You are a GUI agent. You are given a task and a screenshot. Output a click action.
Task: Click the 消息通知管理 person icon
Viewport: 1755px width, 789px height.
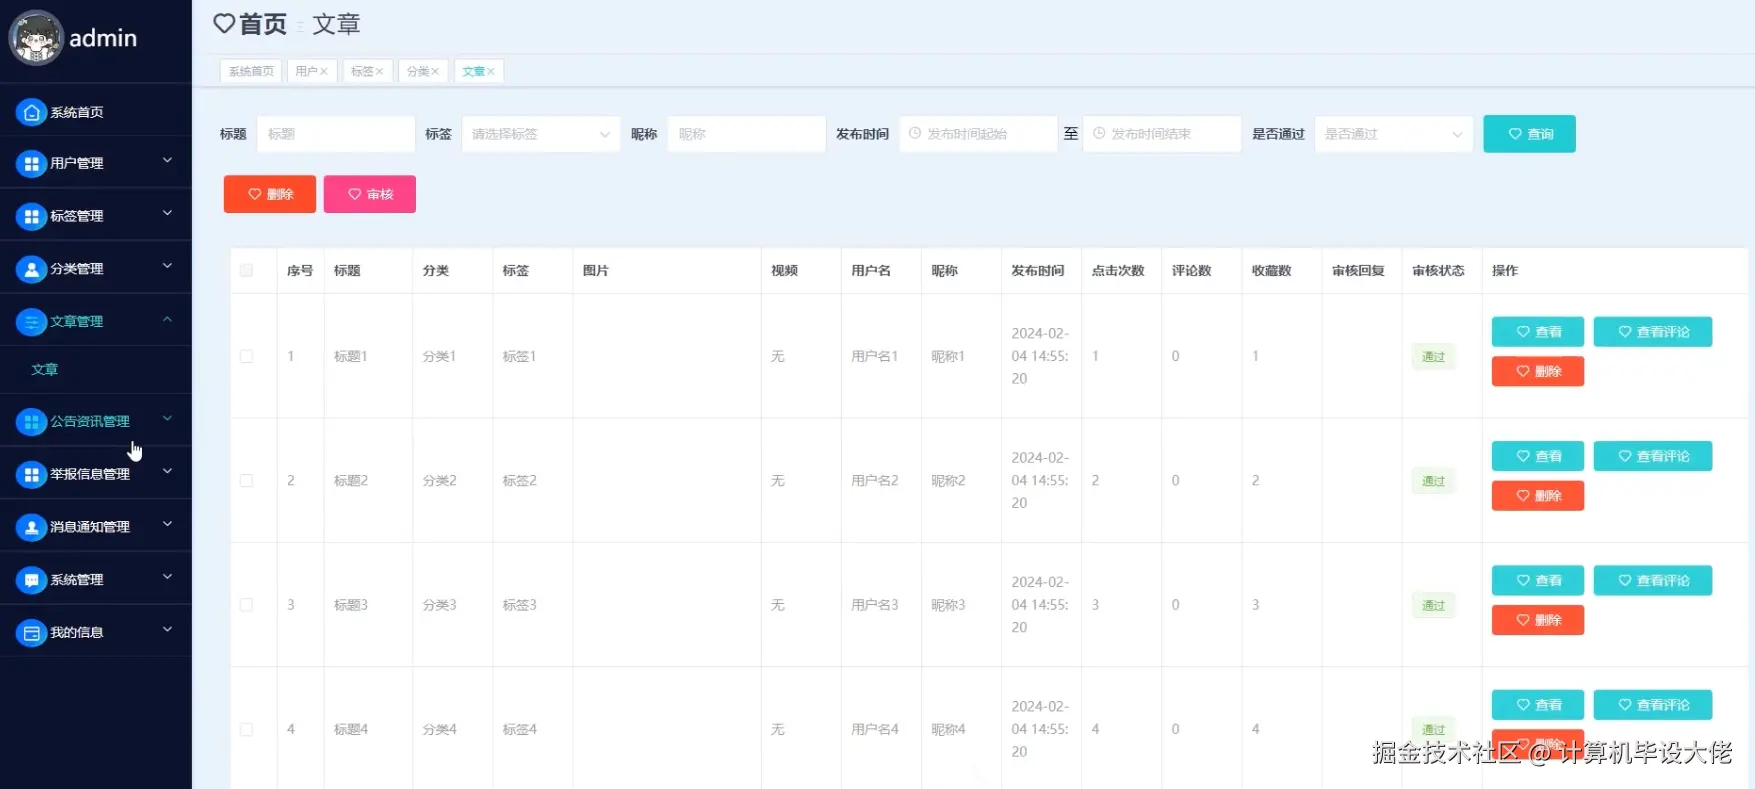pos(32,527)
